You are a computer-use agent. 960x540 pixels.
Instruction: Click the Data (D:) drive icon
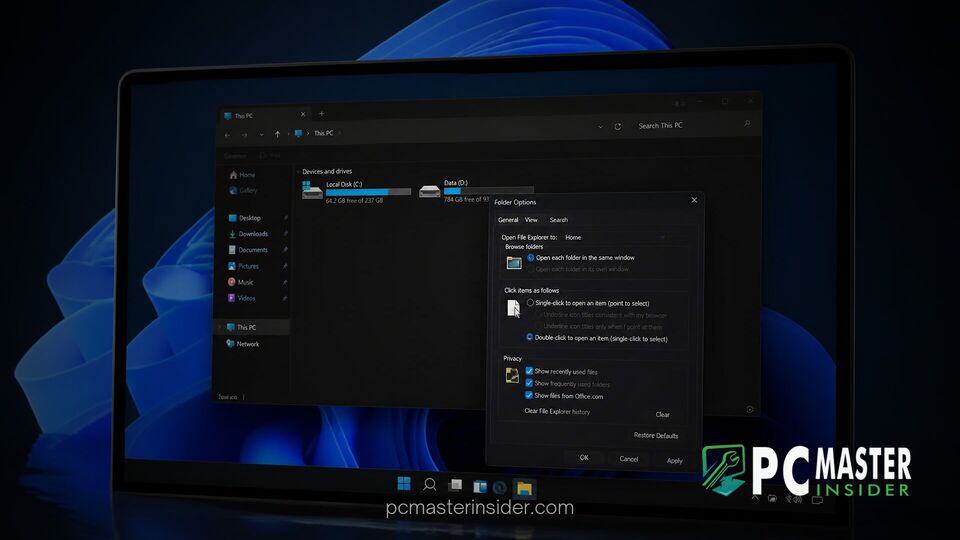point(430,191)
